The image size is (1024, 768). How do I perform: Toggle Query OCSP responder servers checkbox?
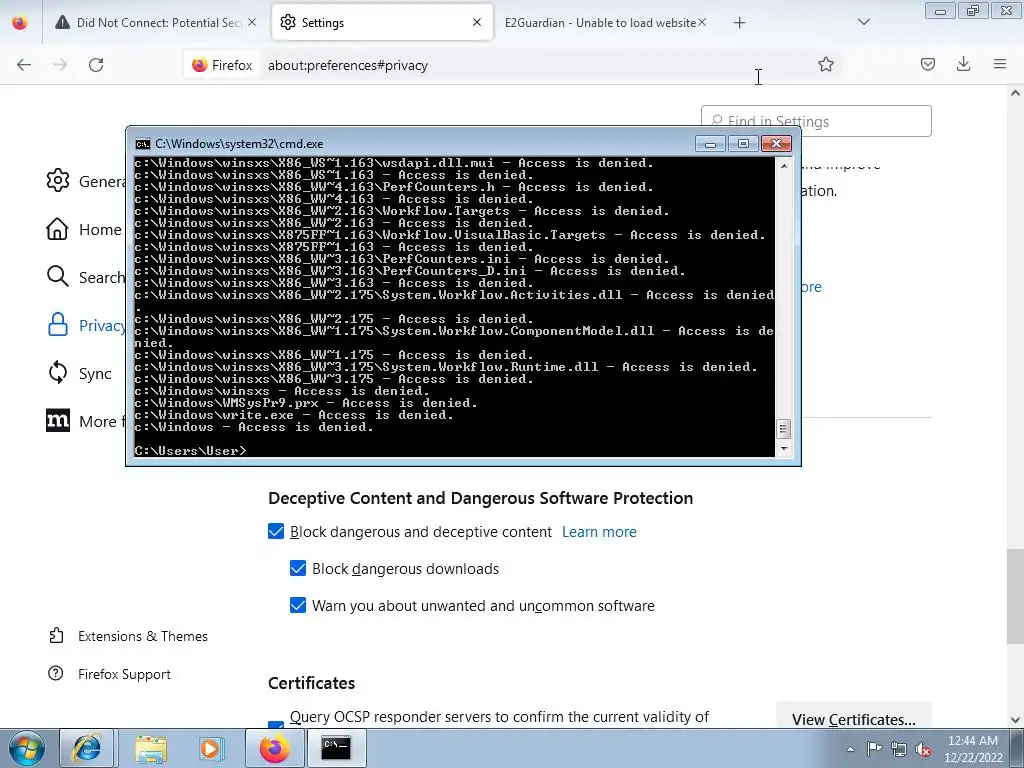click(276, 724)
